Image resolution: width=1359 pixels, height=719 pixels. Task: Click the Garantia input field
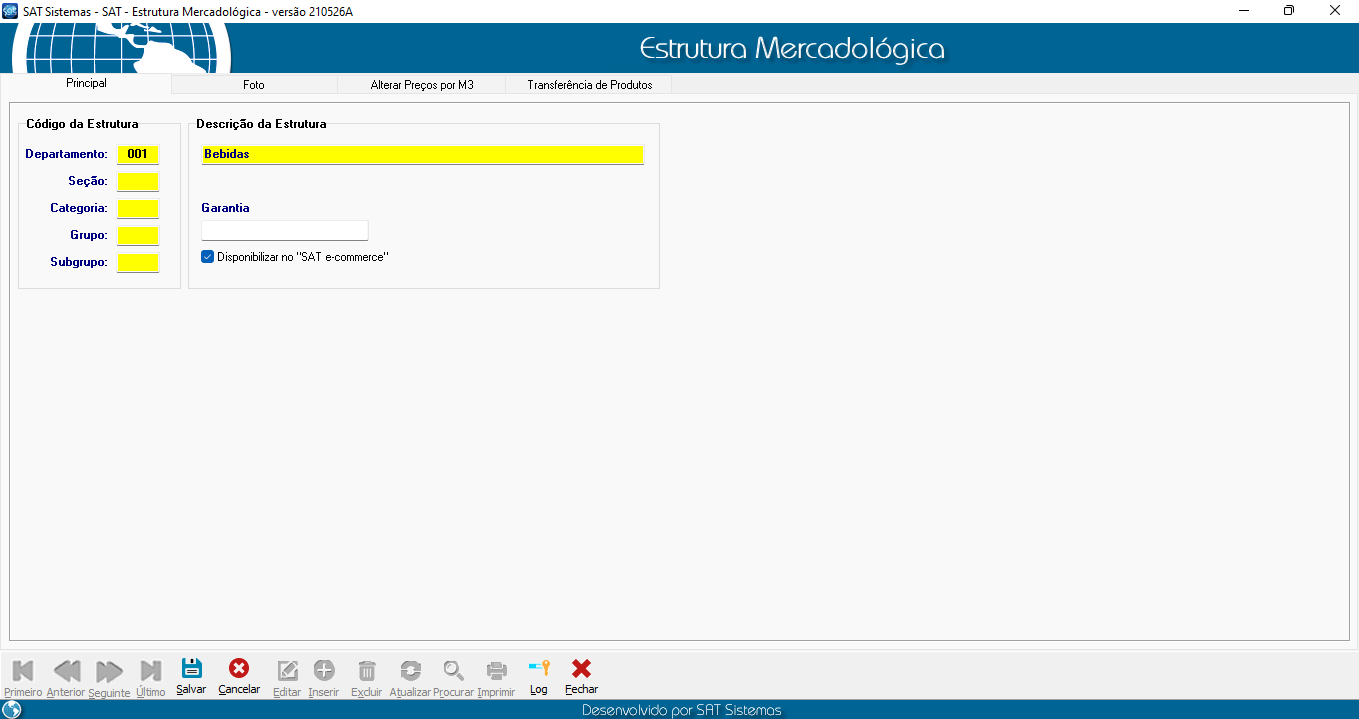click(x=285, y=231)
